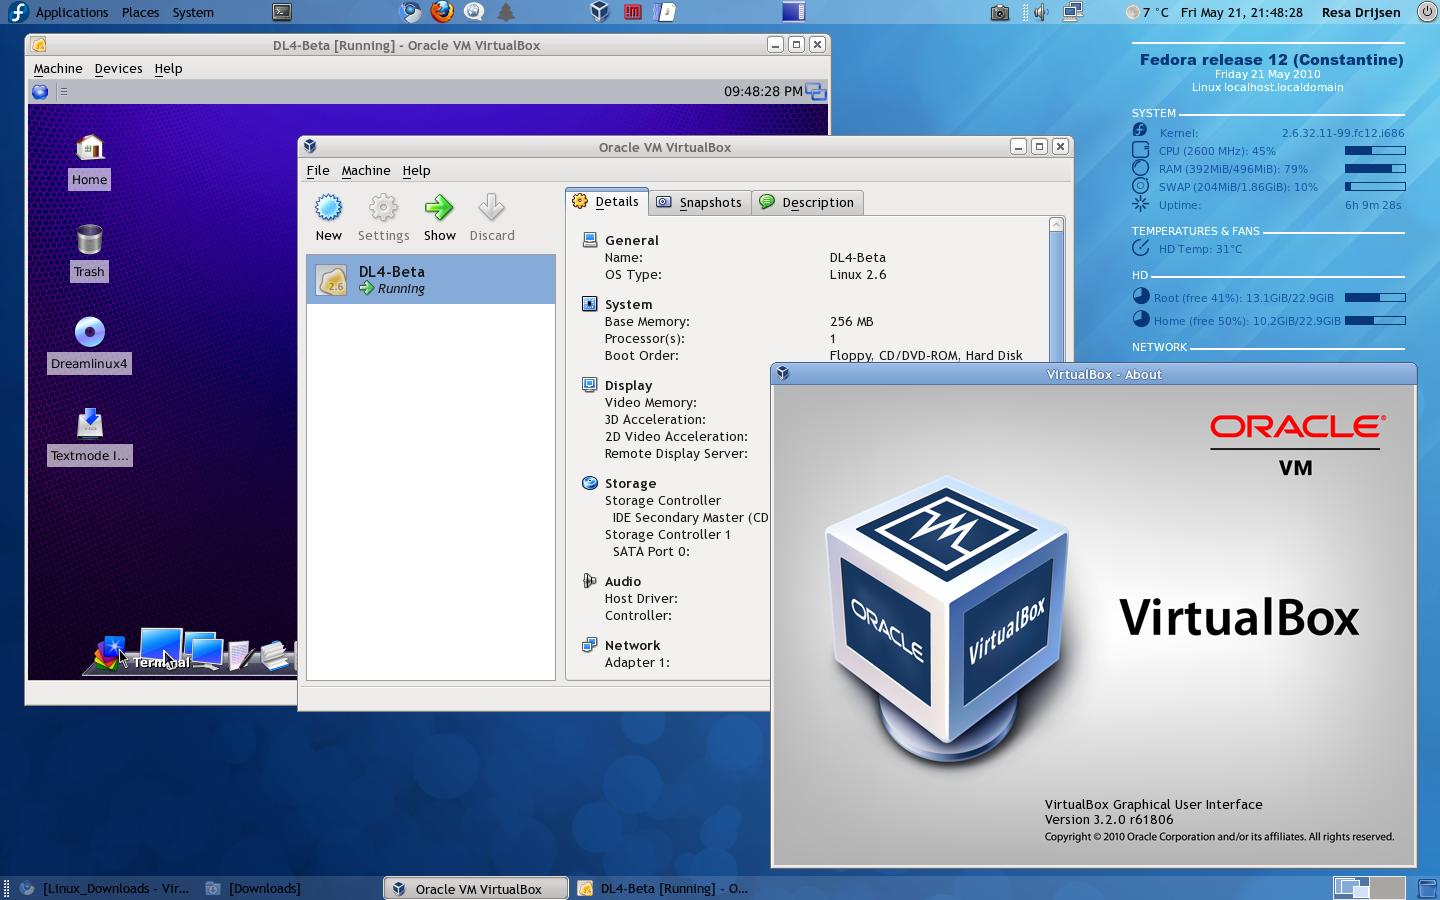Launch the VirtualBox cube icon in top panel
Screen dimensions: 1440x900
click(x=600, y=12)
